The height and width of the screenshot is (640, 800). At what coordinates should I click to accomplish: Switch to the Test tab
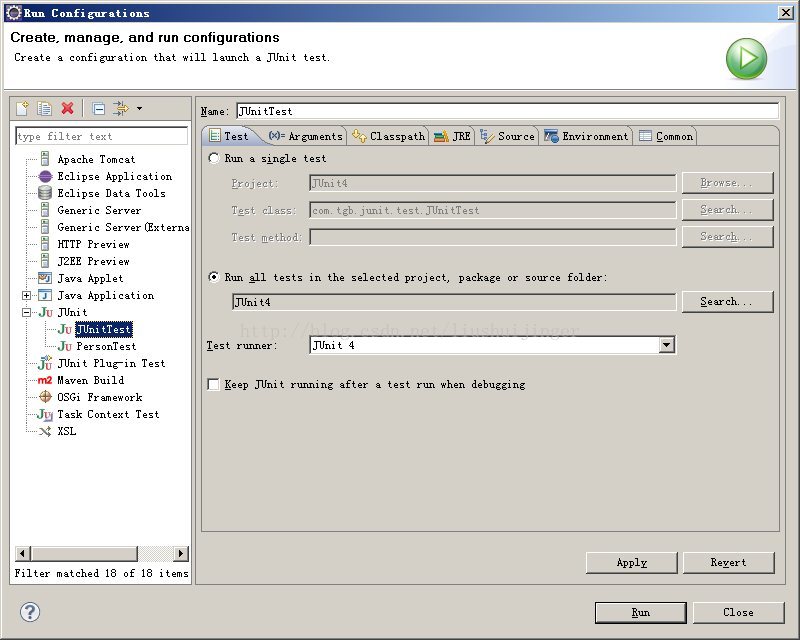point(229,136)
